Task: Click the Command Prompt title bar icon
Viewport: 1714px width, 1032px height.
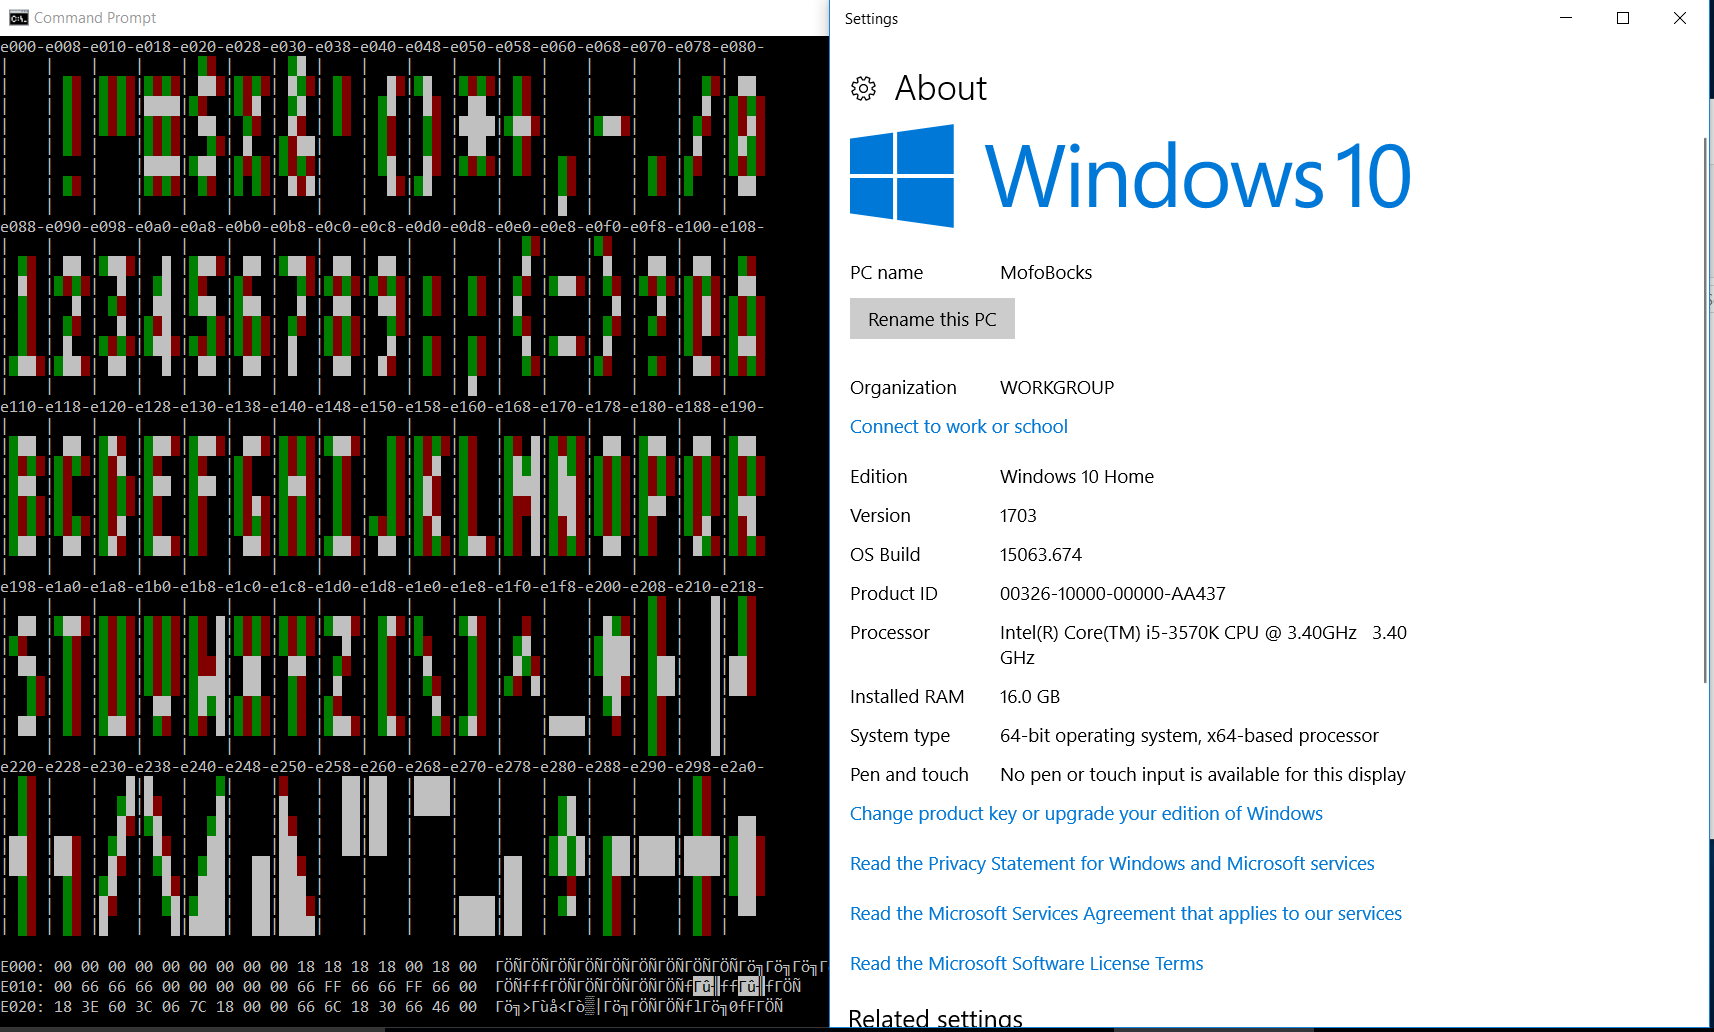Action: click(19, 18)
